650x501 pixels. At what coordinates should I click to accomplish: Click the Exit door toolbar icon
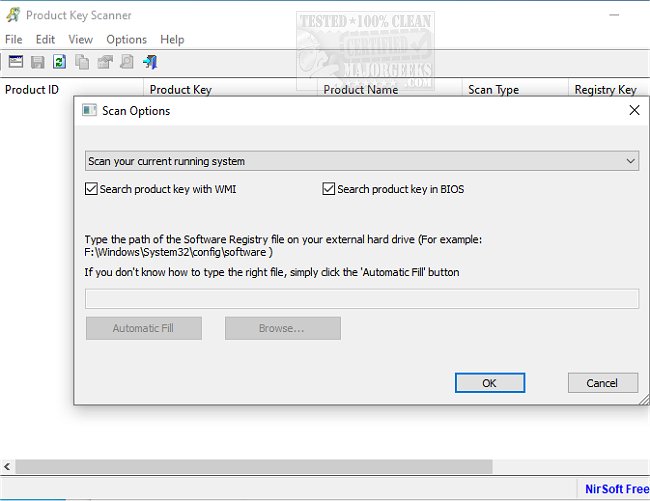(148, 62)
